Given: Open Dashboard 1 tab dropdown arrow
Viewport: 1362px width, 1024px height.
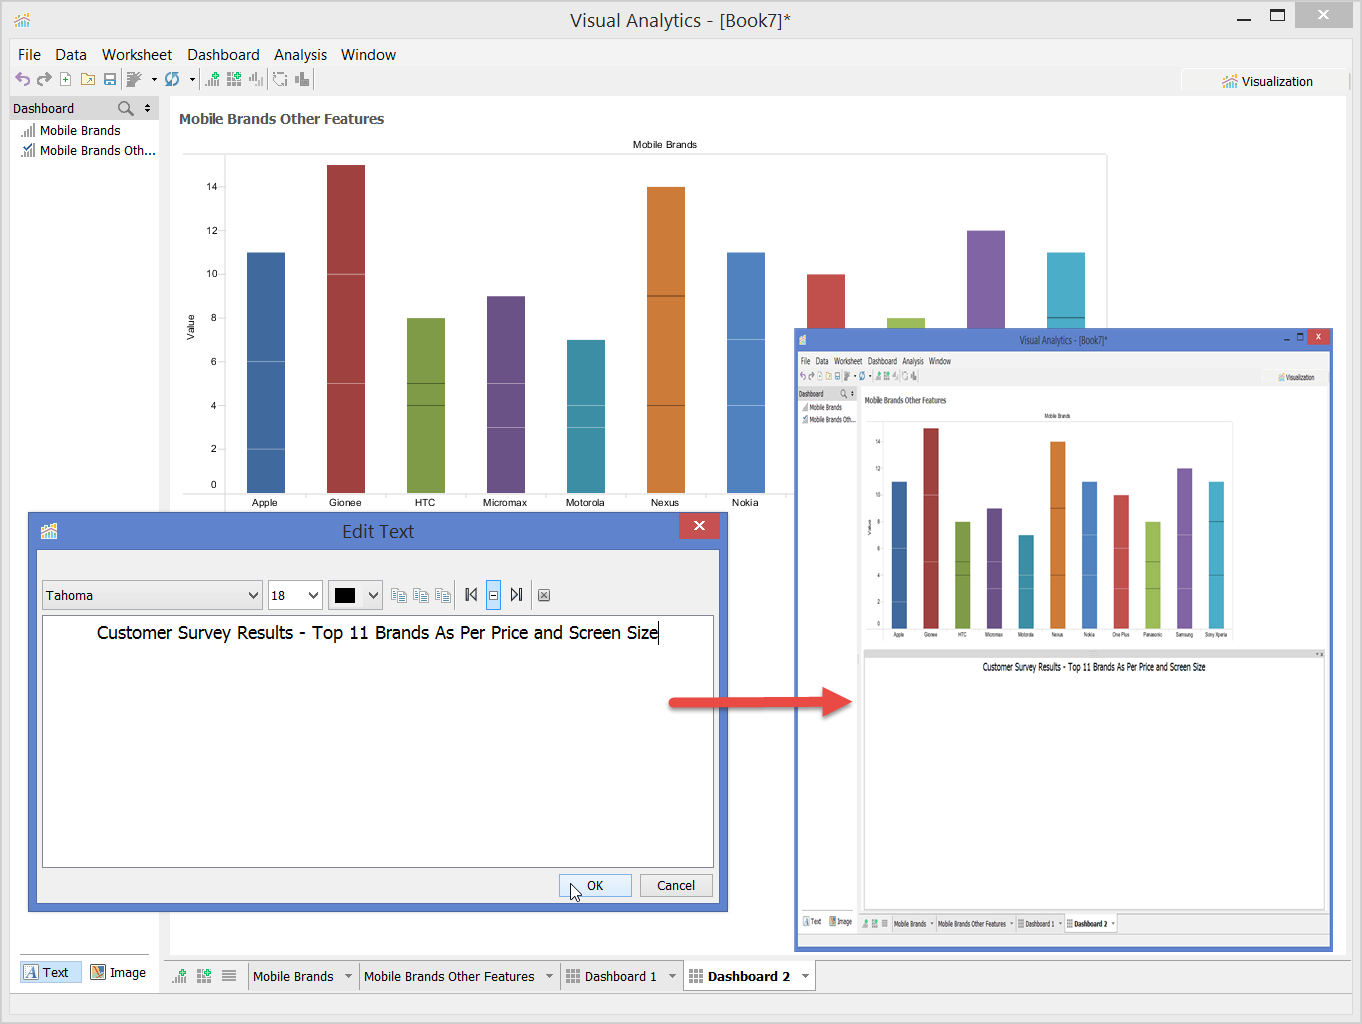Looking at the screenshot, I should point(672,976).
